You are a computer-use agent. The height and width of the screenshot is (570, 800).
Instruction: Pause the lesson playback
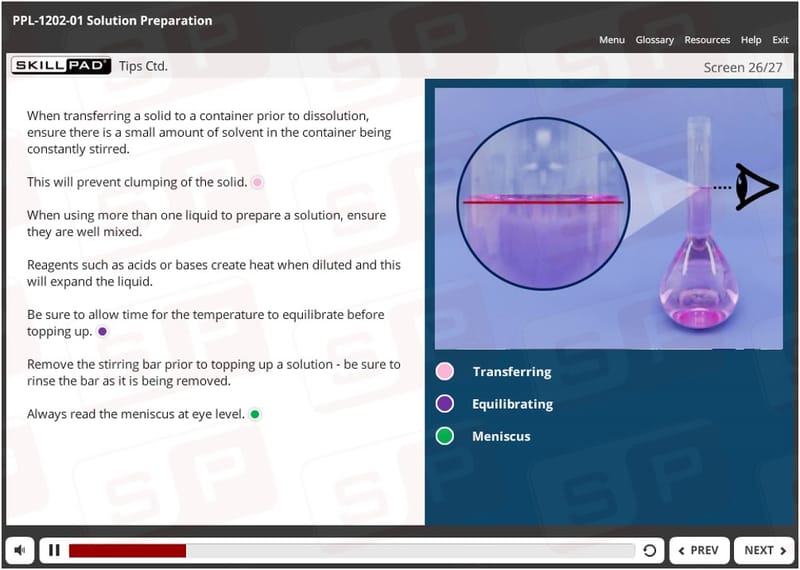click(54, 550)
